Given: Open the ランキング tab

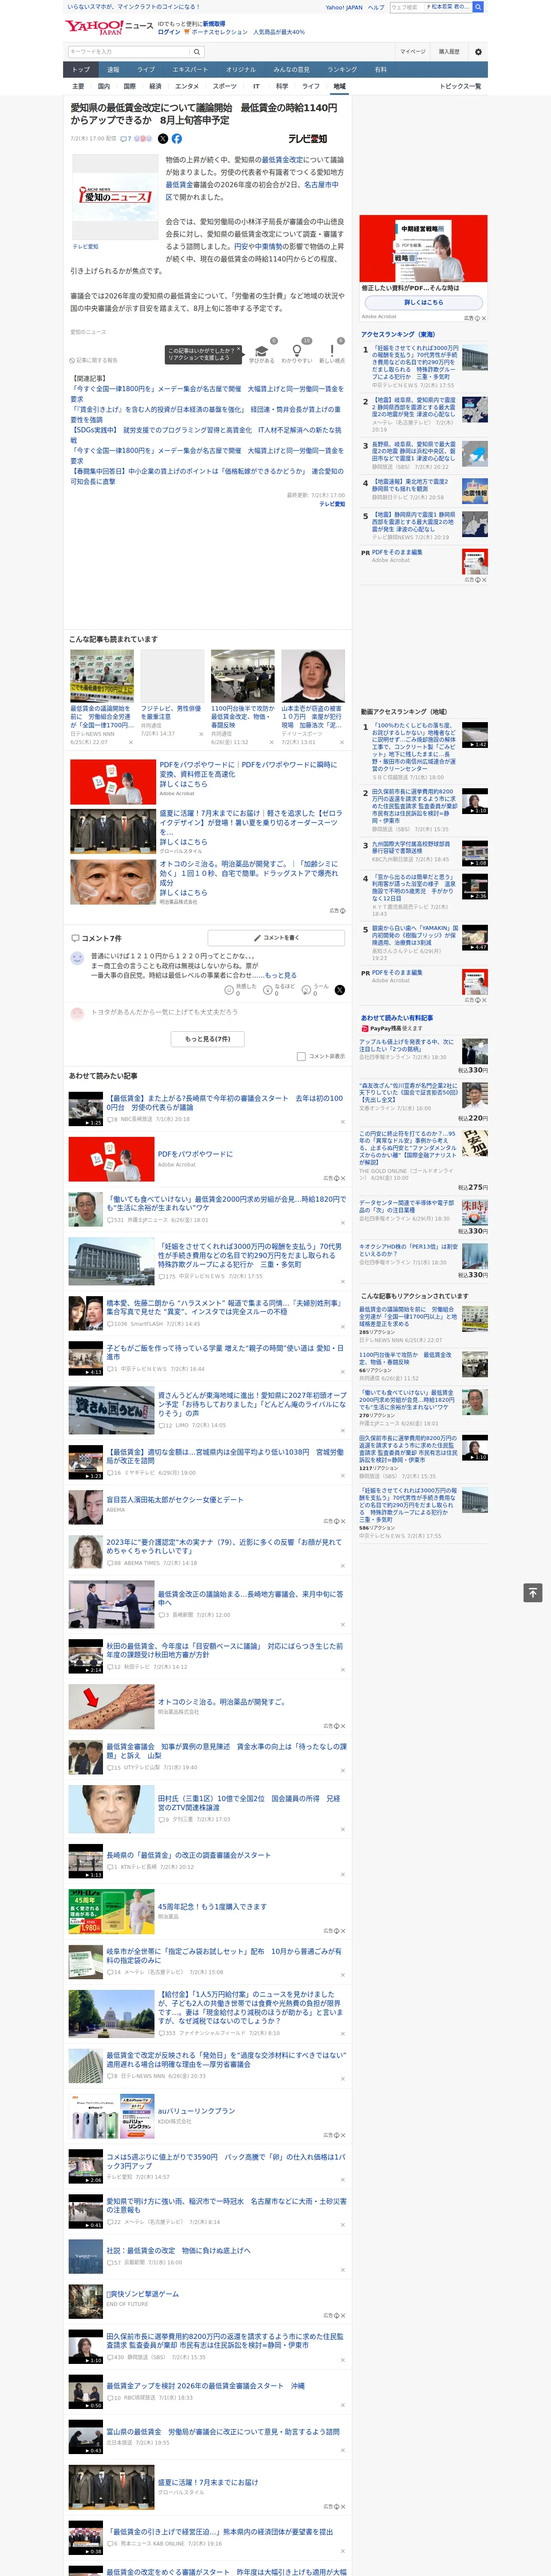Looking at the screenshot, I should pos(342,70).
